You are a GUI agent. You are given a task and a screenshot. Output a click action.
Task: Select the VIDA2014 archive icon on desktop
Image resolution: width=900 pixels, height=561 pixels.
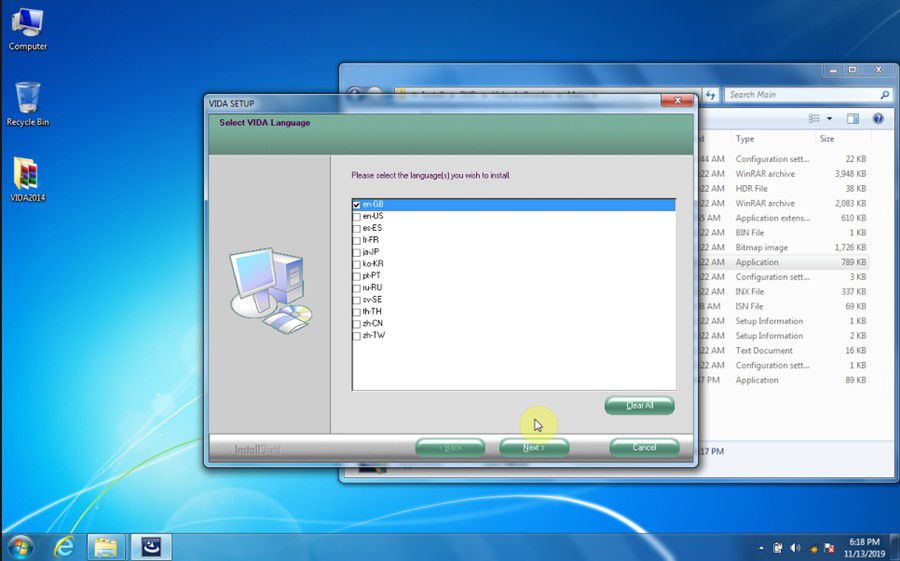point(27,175)
